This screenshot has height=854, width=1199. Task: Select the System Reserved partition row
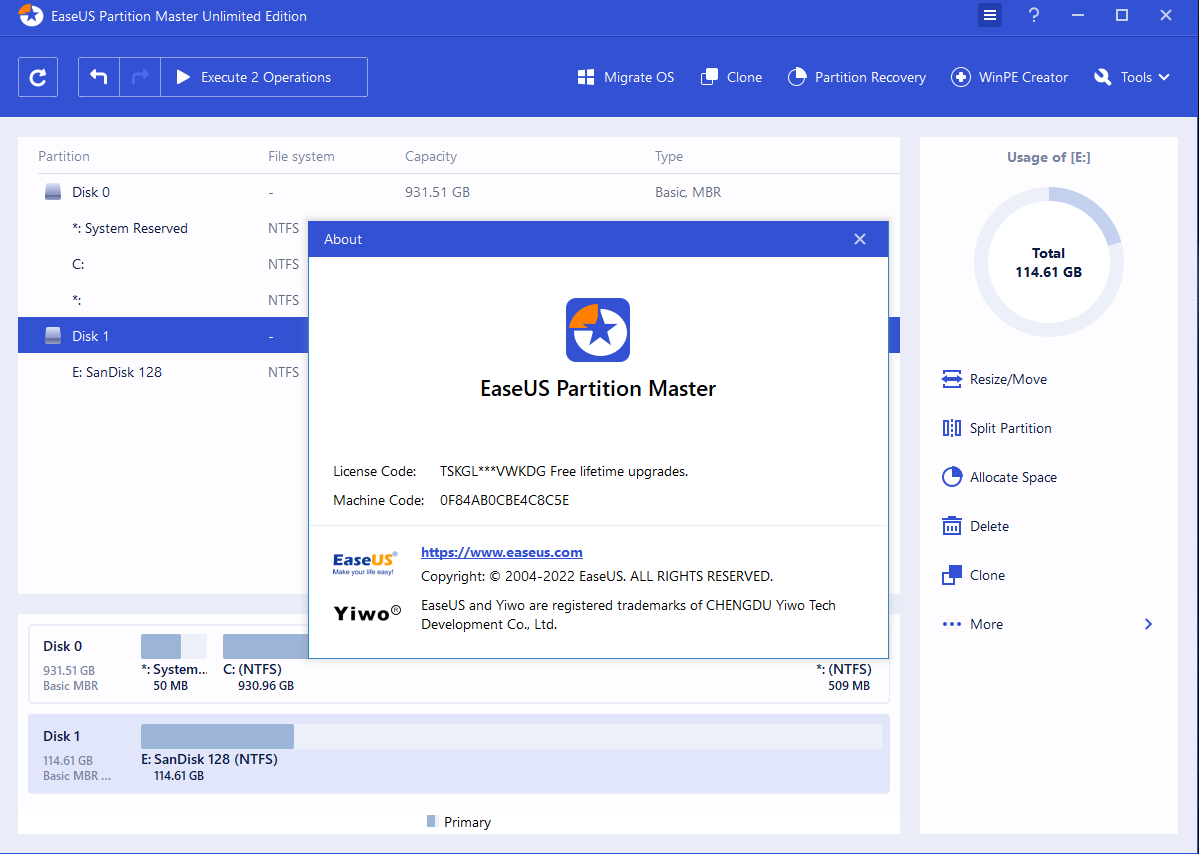(163, 228)
